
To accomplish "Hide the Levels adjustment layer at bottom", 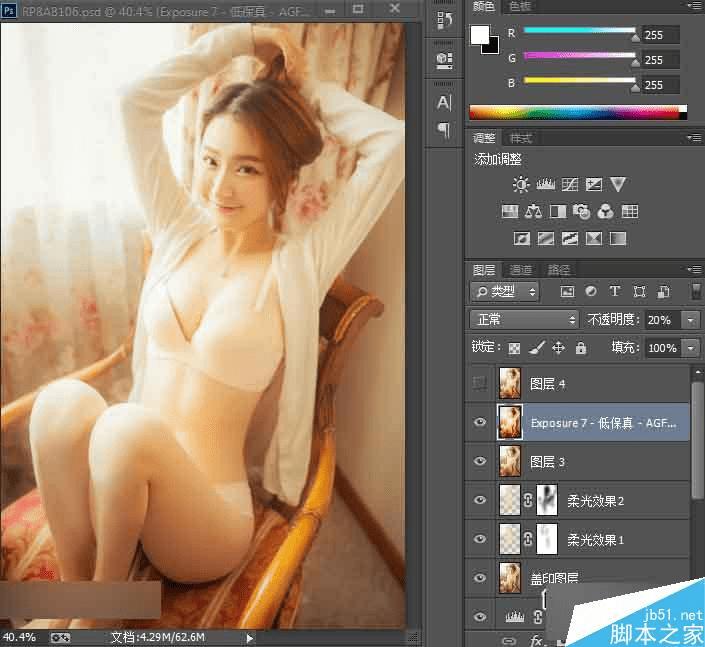I will click(480, 616).
